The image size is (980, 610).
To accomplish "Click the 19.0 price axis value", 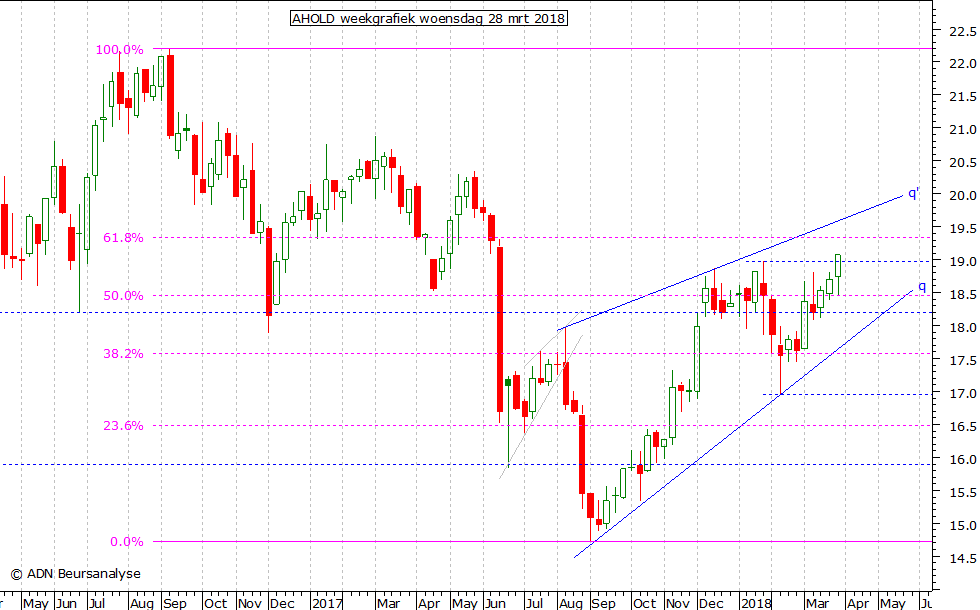I will coord(962,262).
